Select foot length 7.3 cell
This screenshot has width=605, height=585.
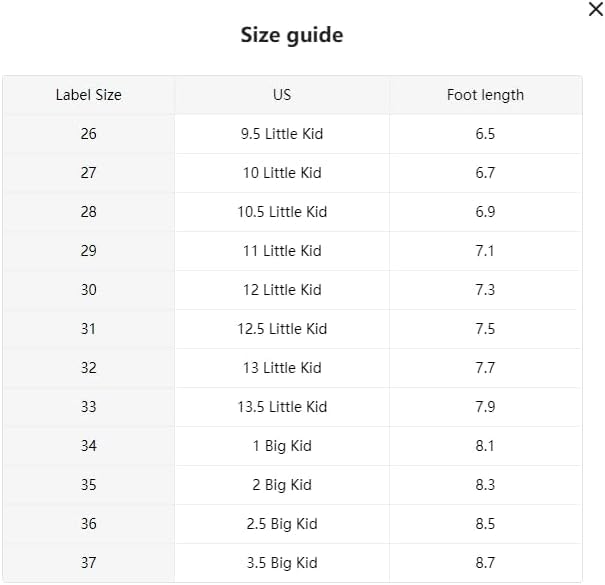485,290
